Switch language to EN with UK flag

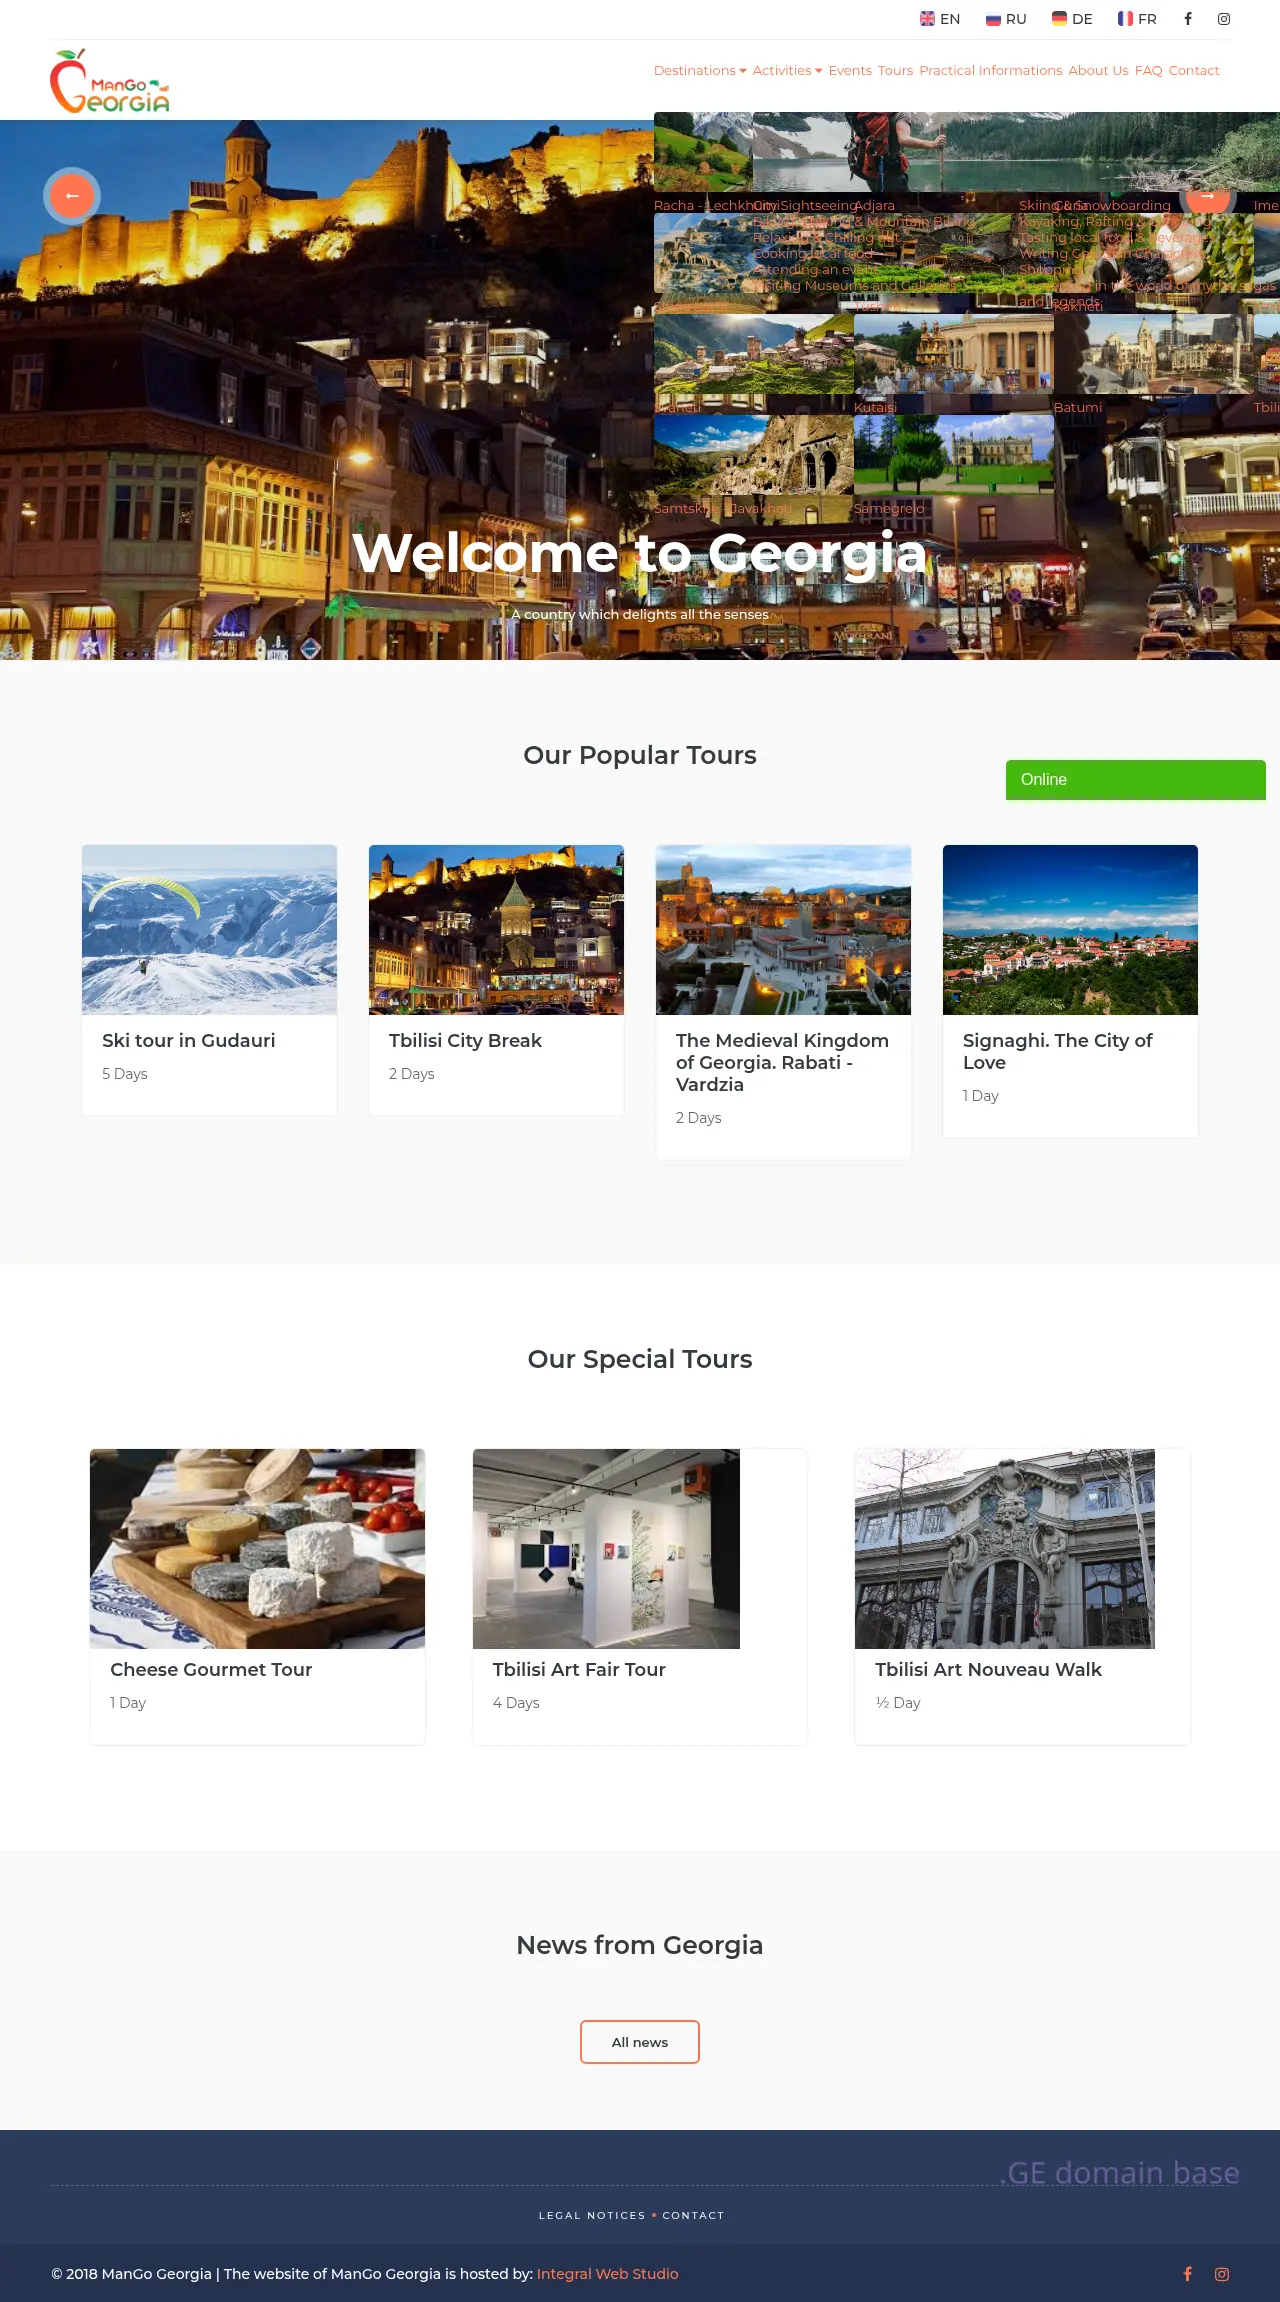click(x=940, y=19)
